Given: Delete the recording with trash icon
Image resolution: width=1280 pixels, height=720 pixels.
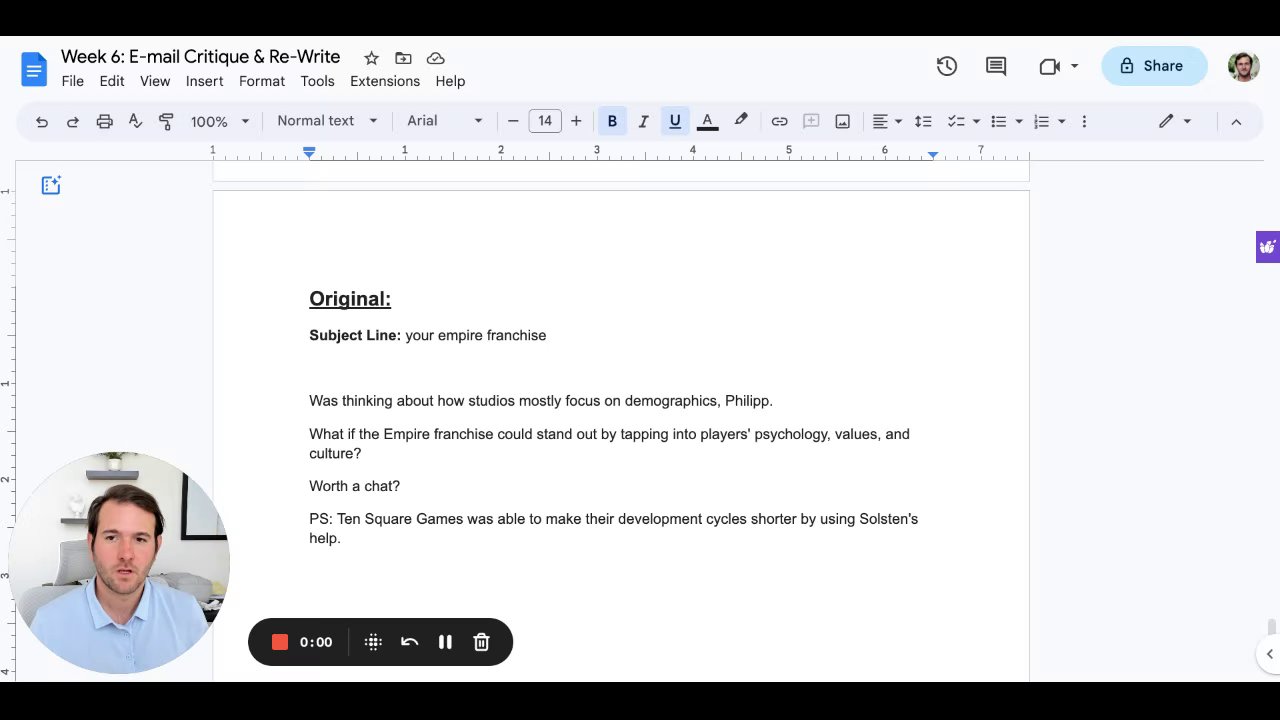Looking at the screenshot, I should click(481, 642).
